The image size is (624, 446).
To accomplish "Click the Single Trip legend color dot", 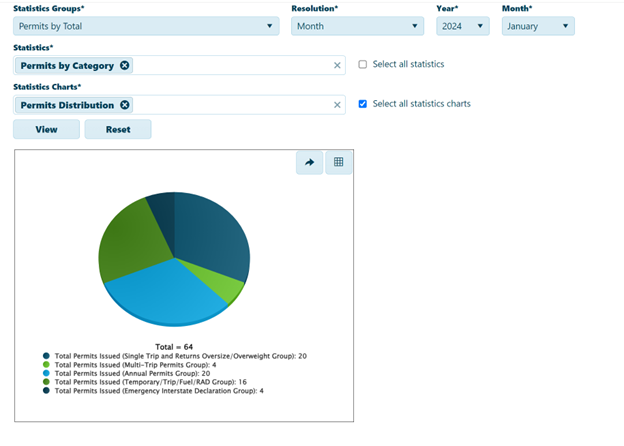I will tap(46, 356).
